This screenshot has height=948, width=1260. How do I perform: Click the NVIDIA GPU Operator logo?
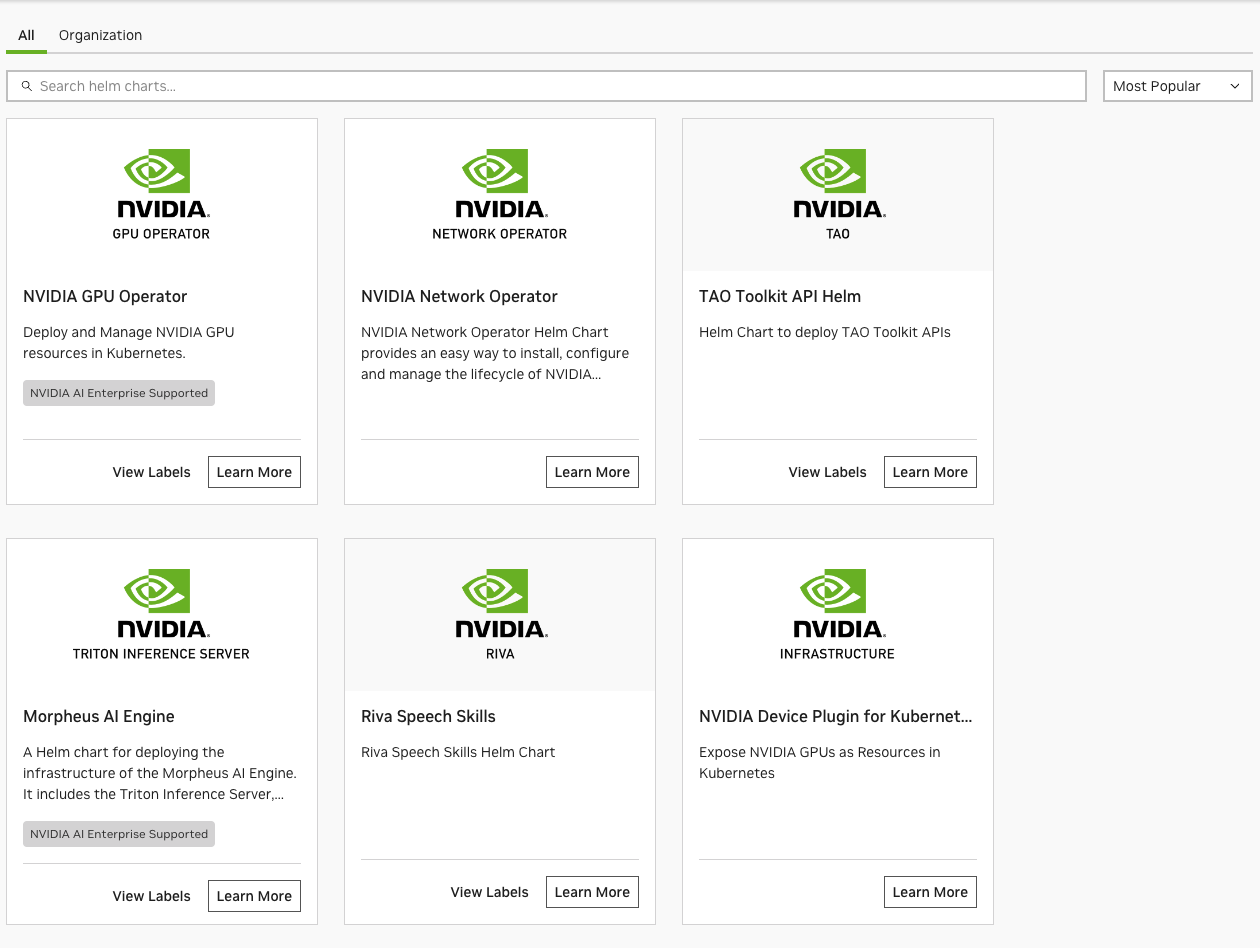[162, 195]
